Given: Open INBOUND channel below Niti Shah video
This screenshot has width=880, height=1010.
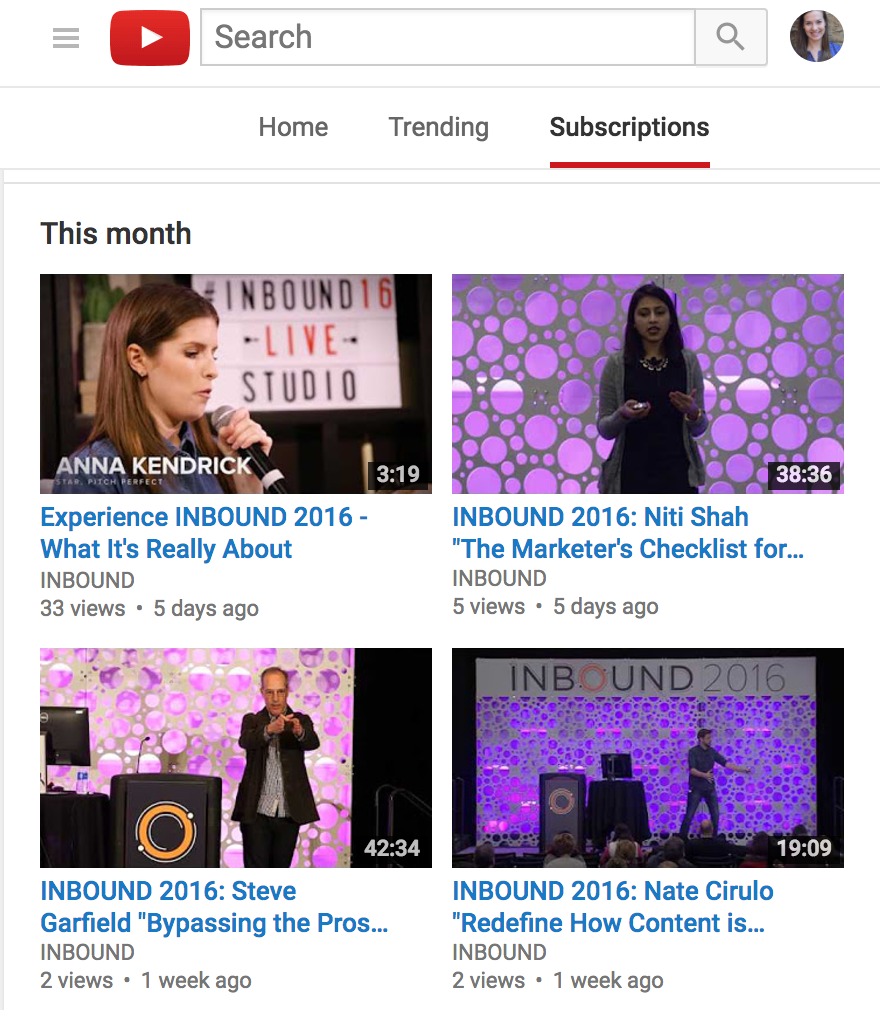Looking at the screenshot, I should 499,579.
